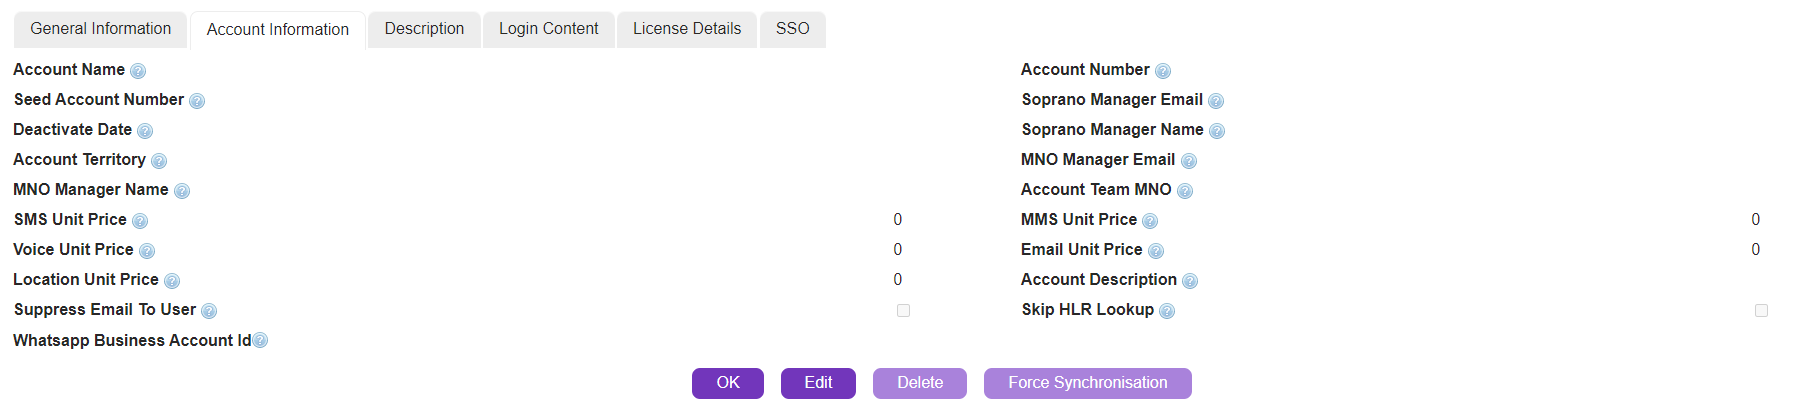Click help icon next to Skip HLR Lookup
The image size is (1808, 406).
click(1167, 311)
